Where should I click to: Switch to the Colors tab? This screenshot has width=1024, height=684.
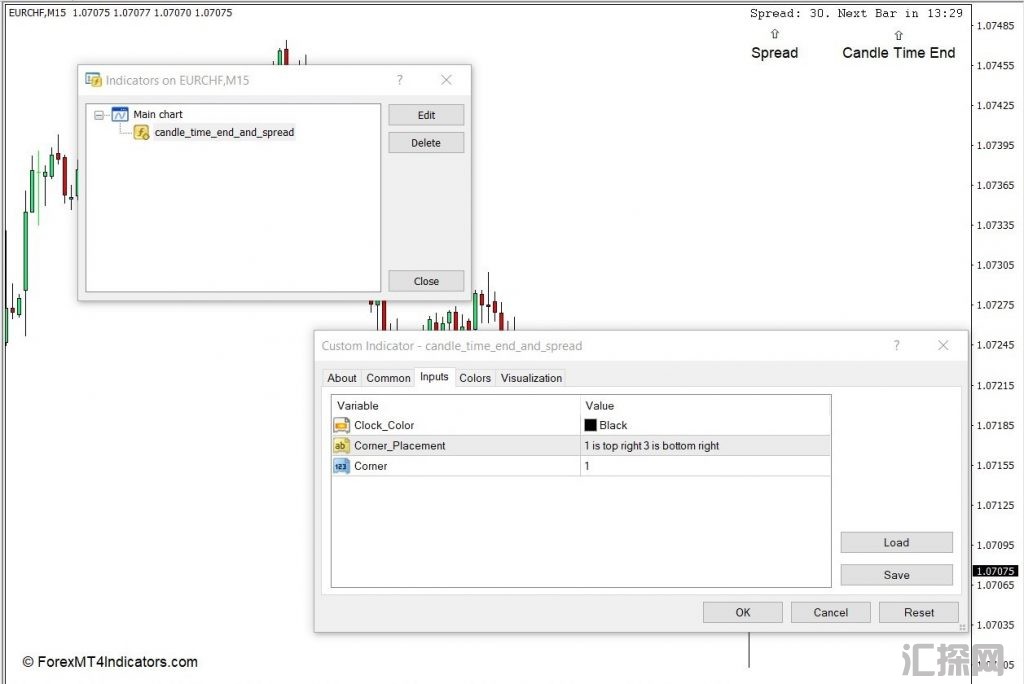pos(475,378)
